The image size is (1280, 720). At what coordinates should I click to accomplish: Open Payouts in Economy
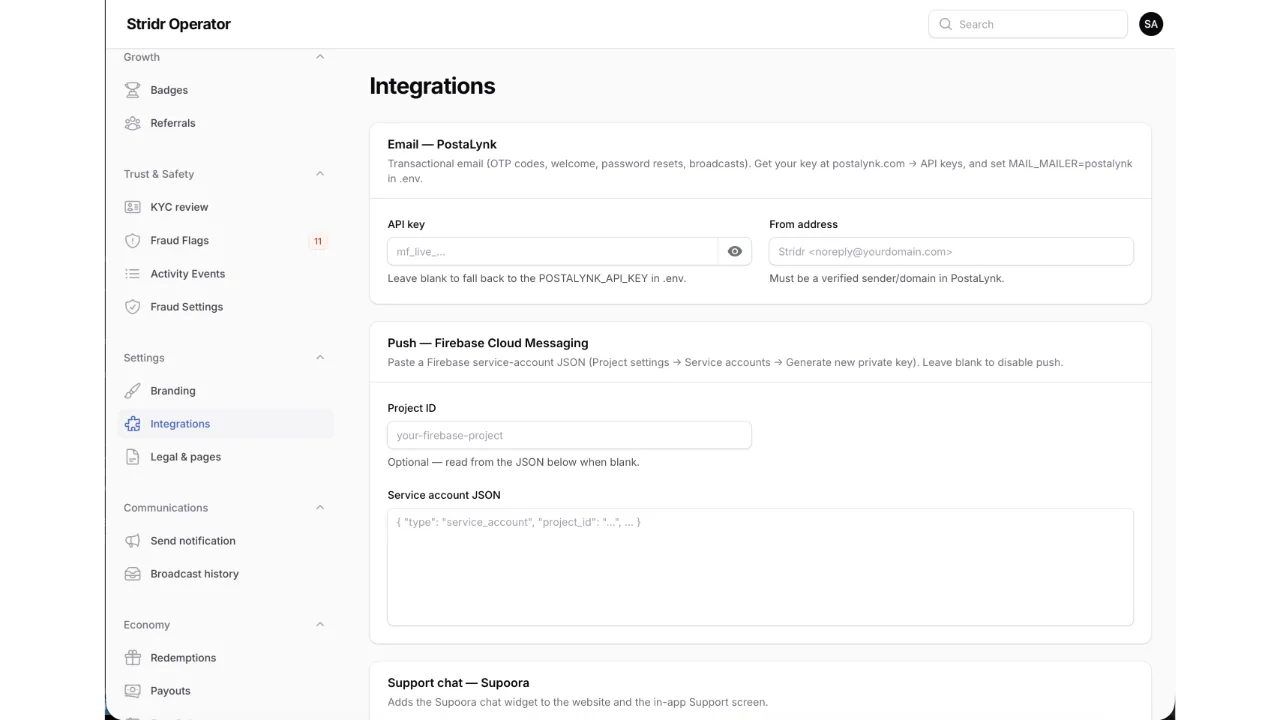(x=225, y=691)
